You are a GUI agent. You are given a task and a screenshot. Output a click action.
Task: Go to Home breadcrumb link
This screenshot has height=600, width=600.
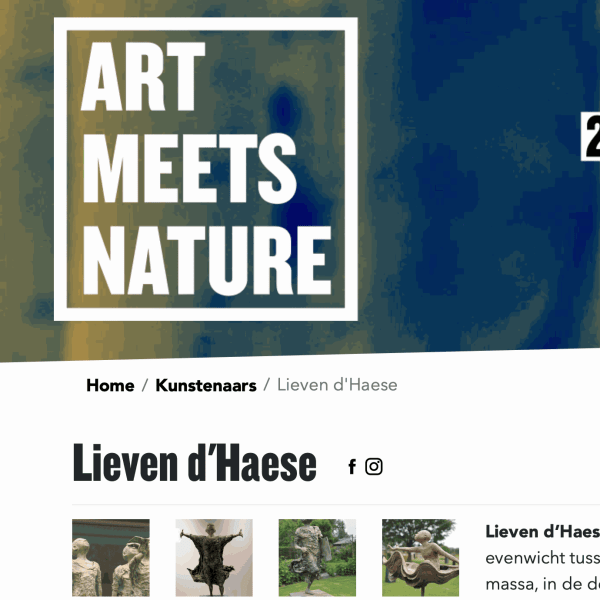point(110,385)
